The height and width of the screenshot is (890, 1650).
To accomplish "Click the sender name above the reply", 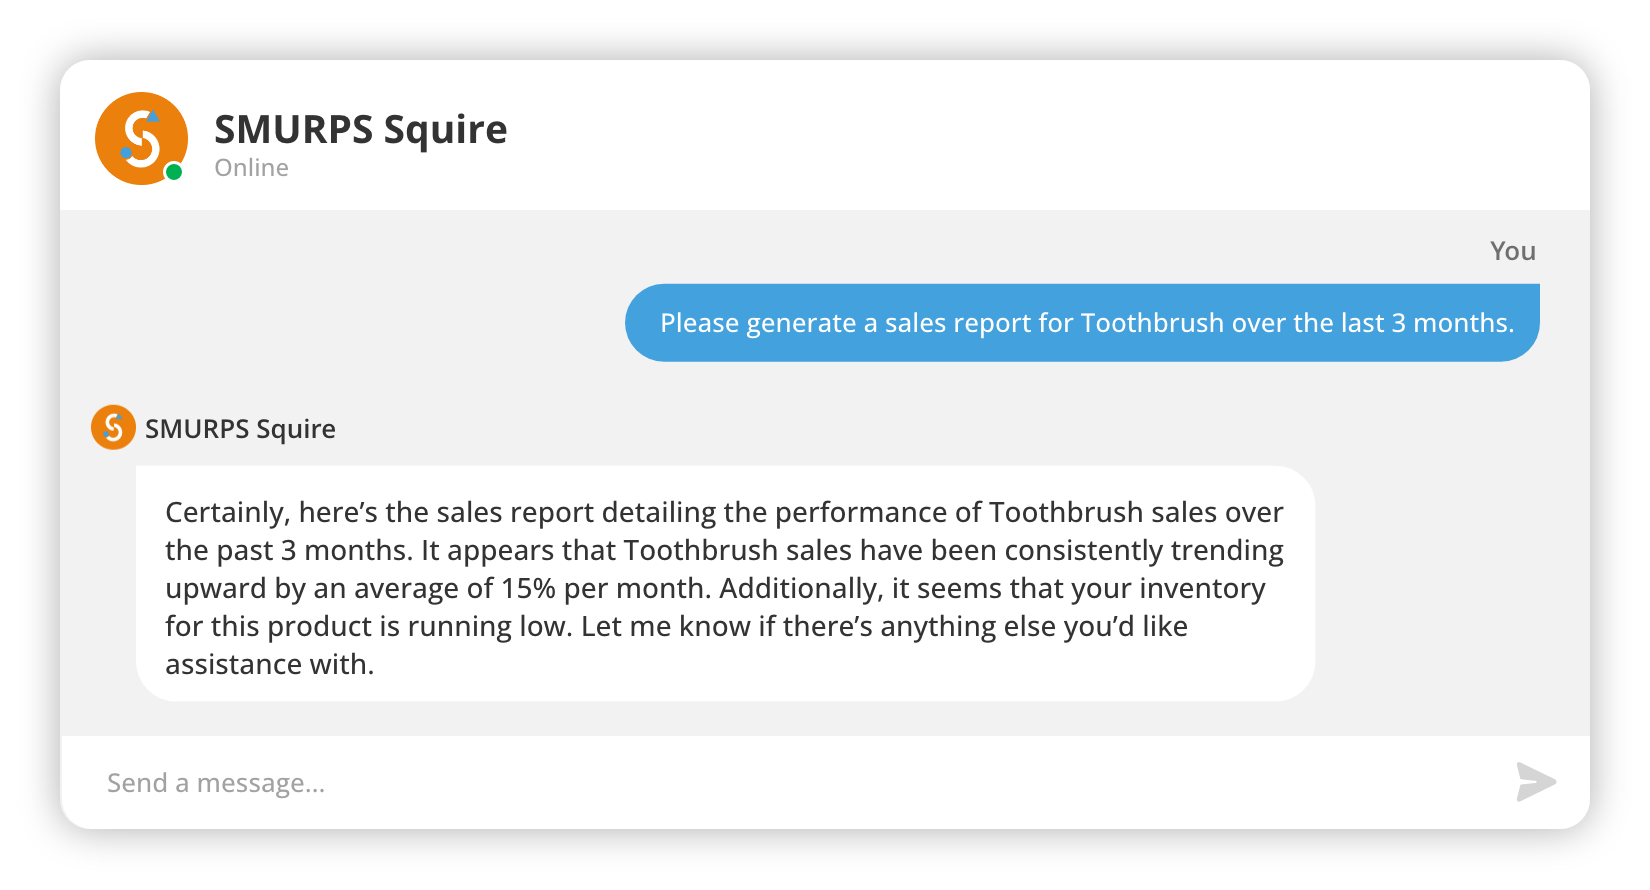I will (240, 429).
